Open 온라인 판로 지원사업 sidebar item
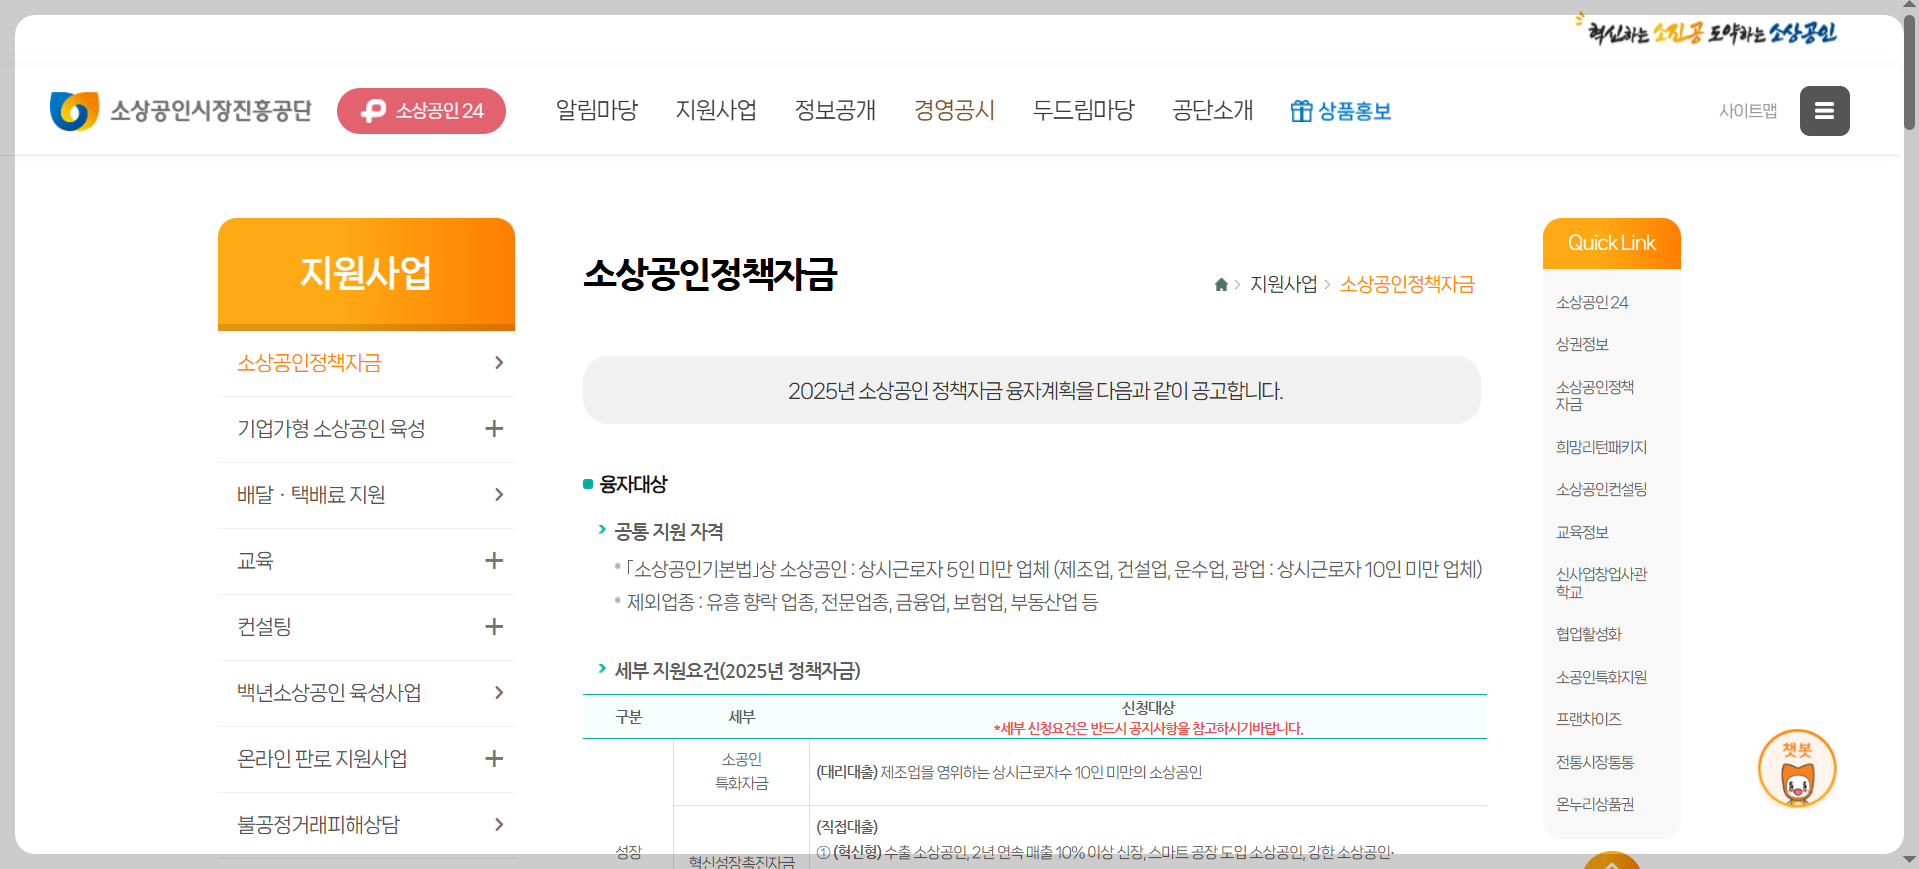 click(x=322, y=759)
